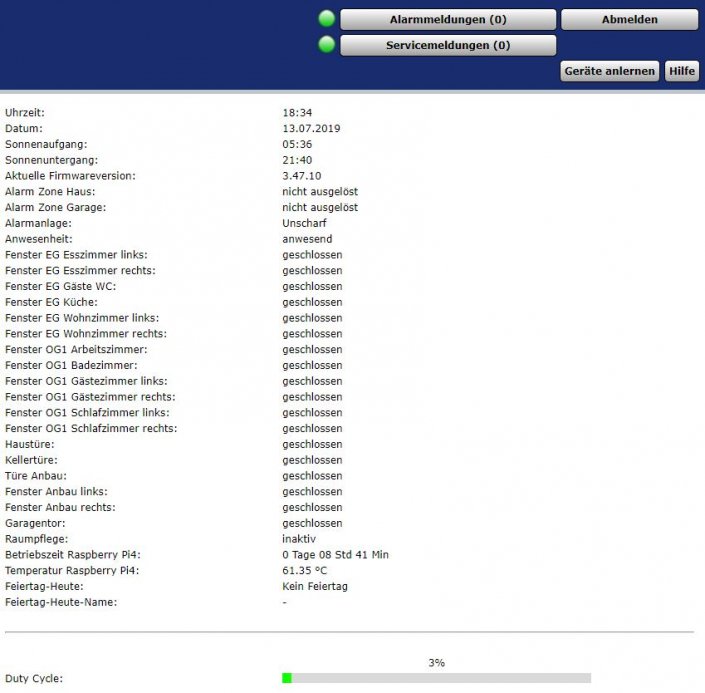Click the green indicator beside Alarmmeldungen
Viewport: 705px width, 693px height.
326,19
